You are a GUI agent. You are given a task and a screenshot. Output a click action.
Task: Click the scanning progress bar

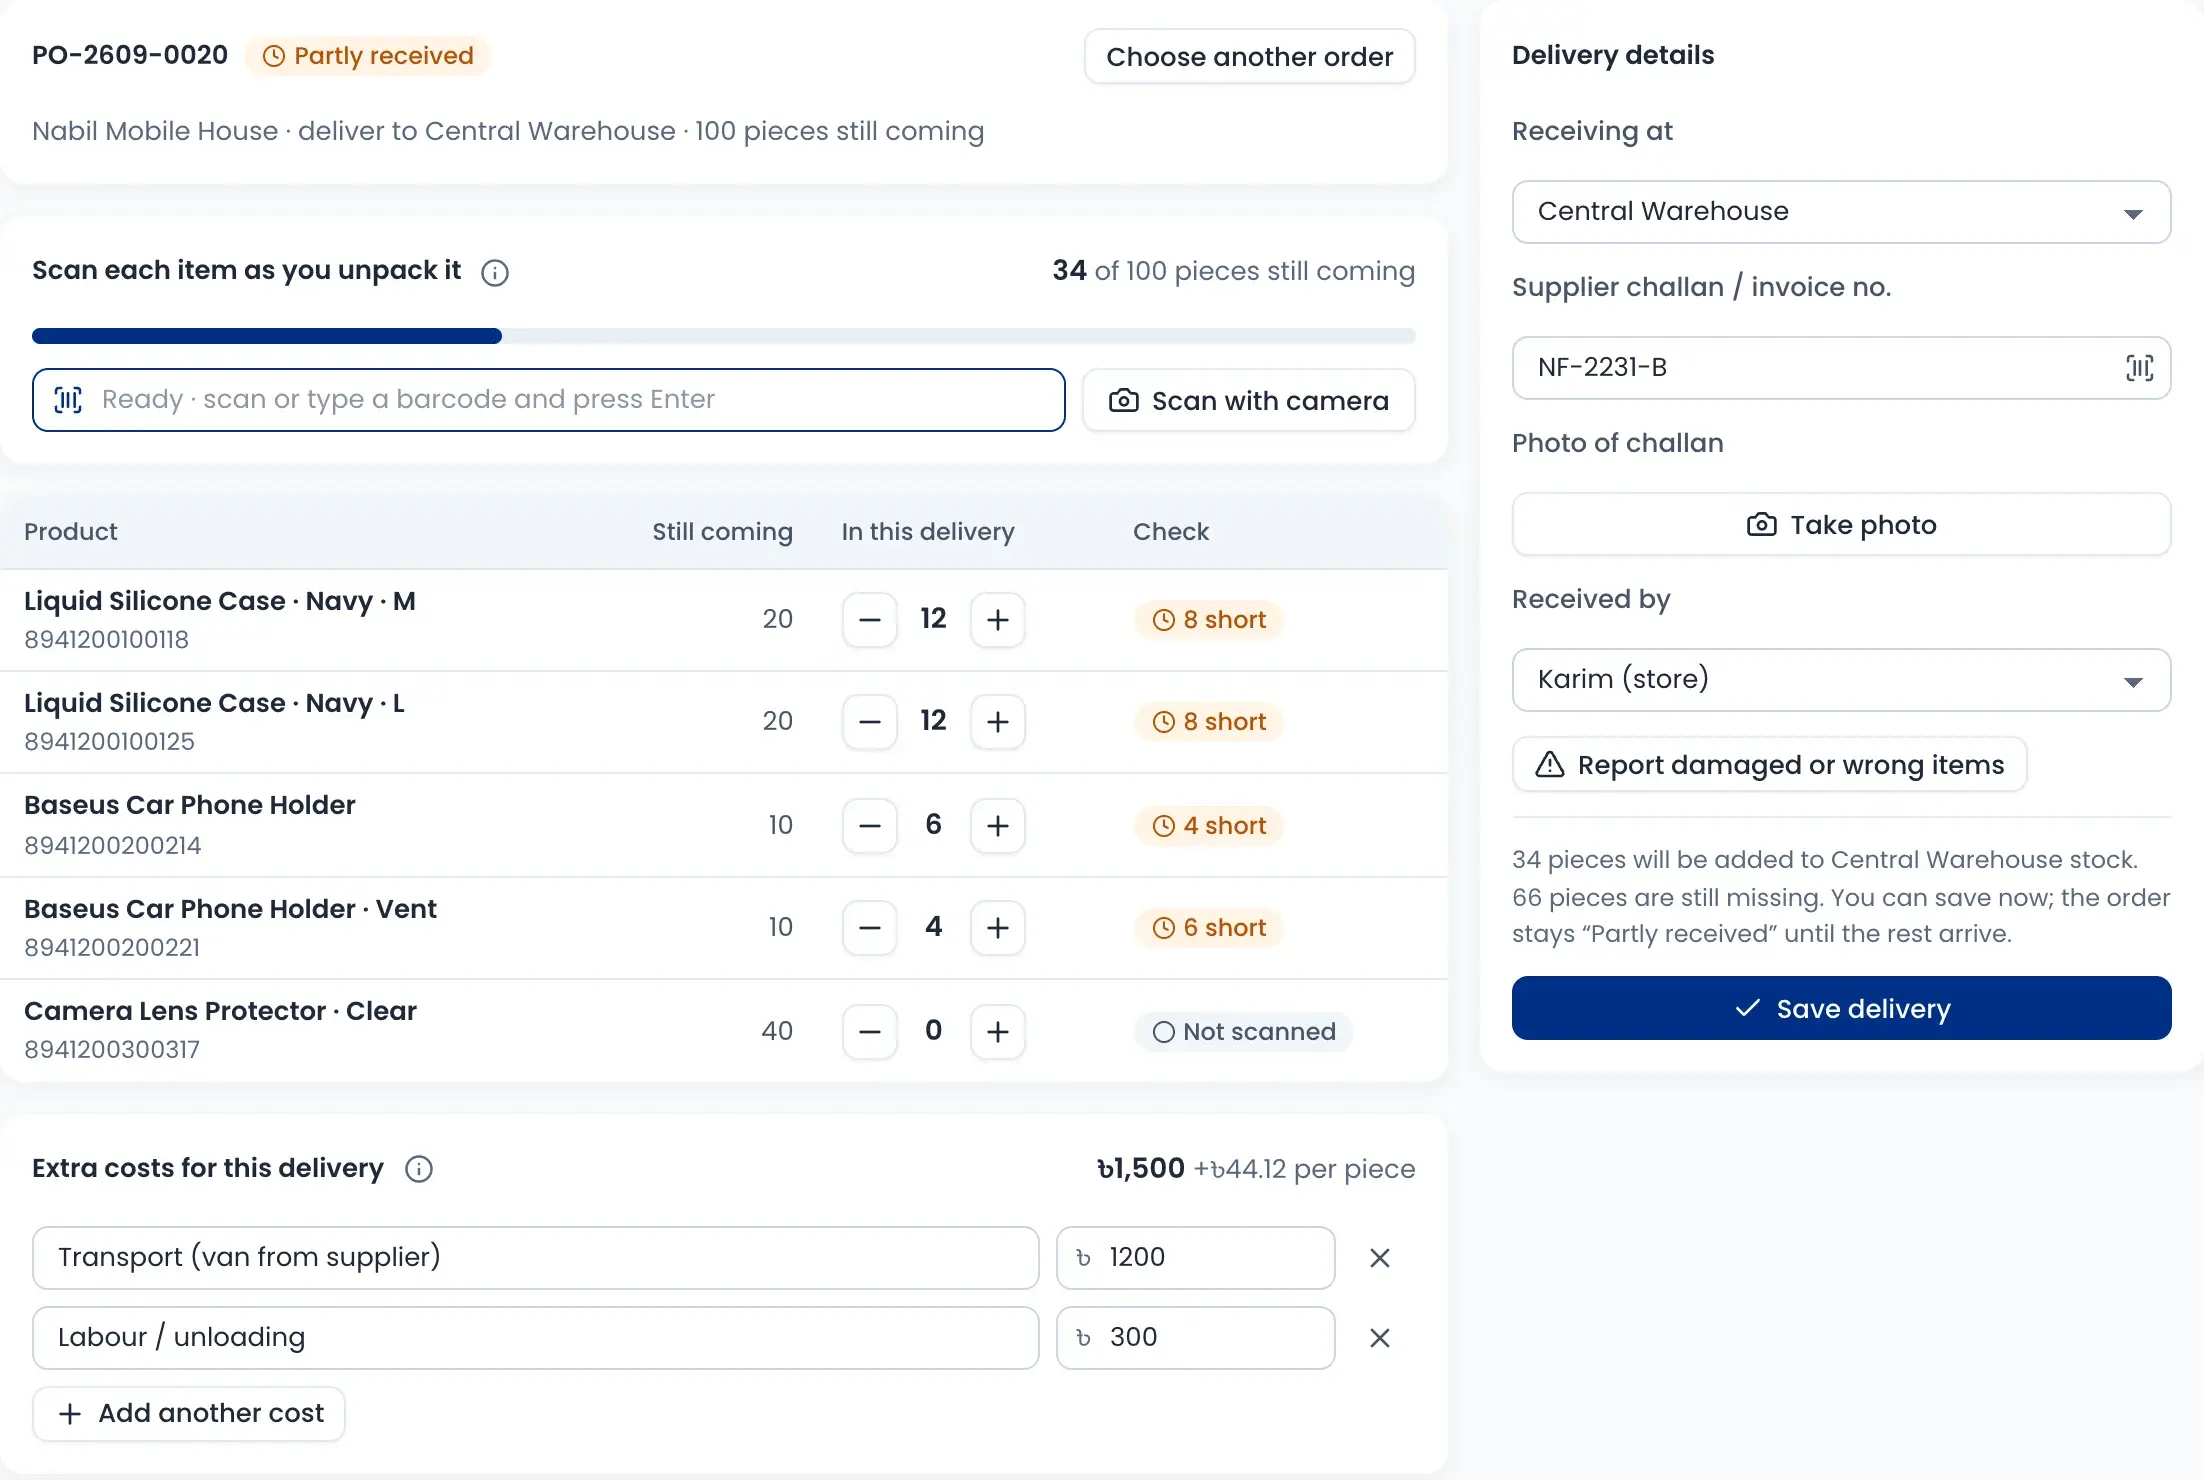point(724,336)
